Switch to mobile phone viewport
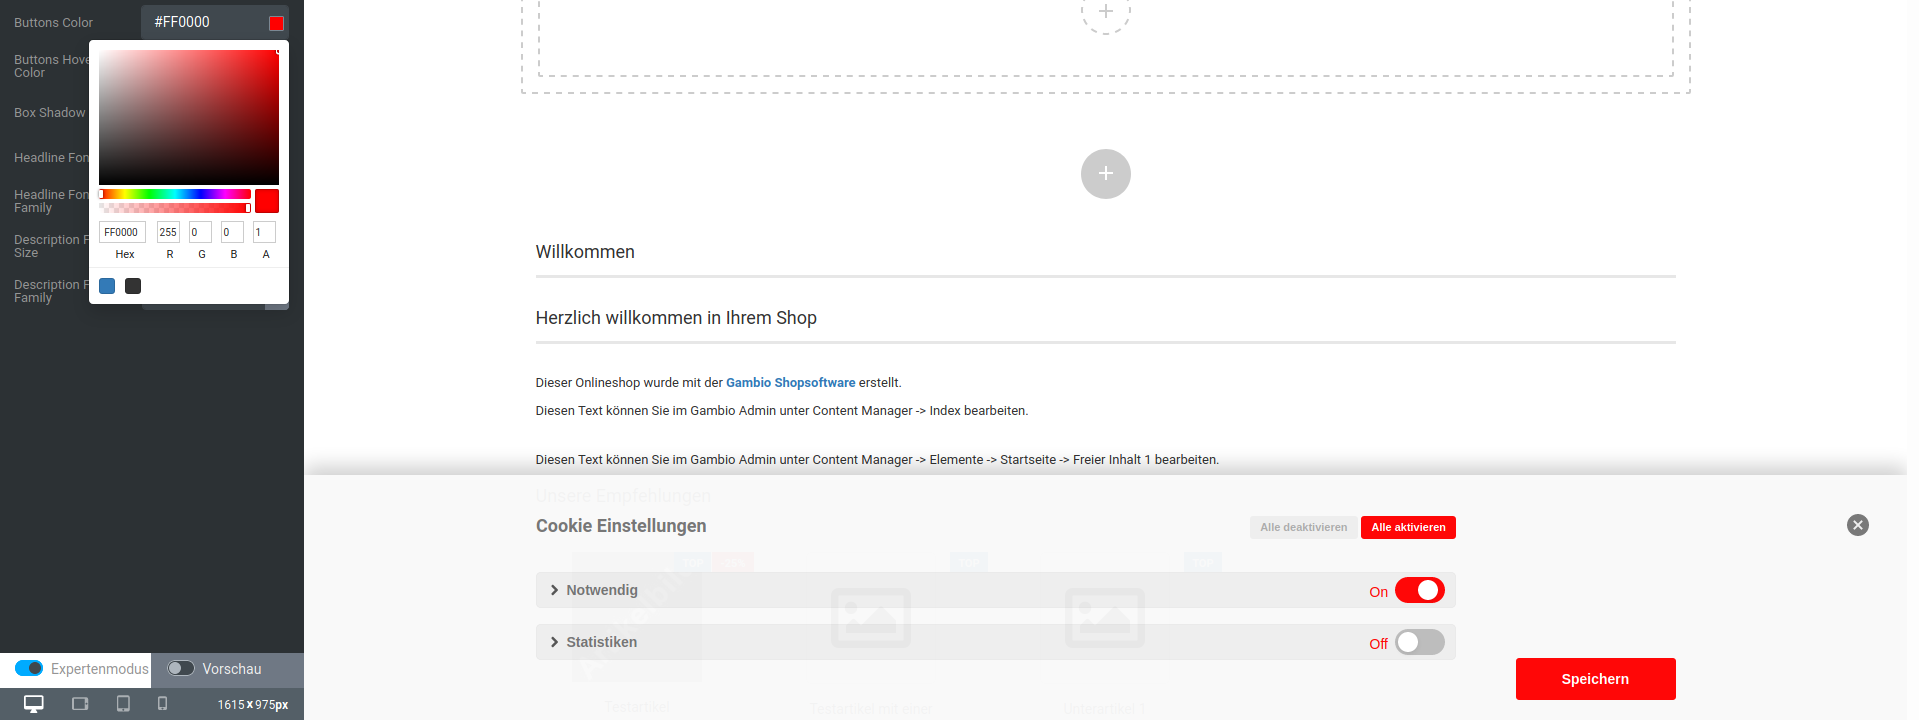The image size is (1919, 720). pos(162,704)
